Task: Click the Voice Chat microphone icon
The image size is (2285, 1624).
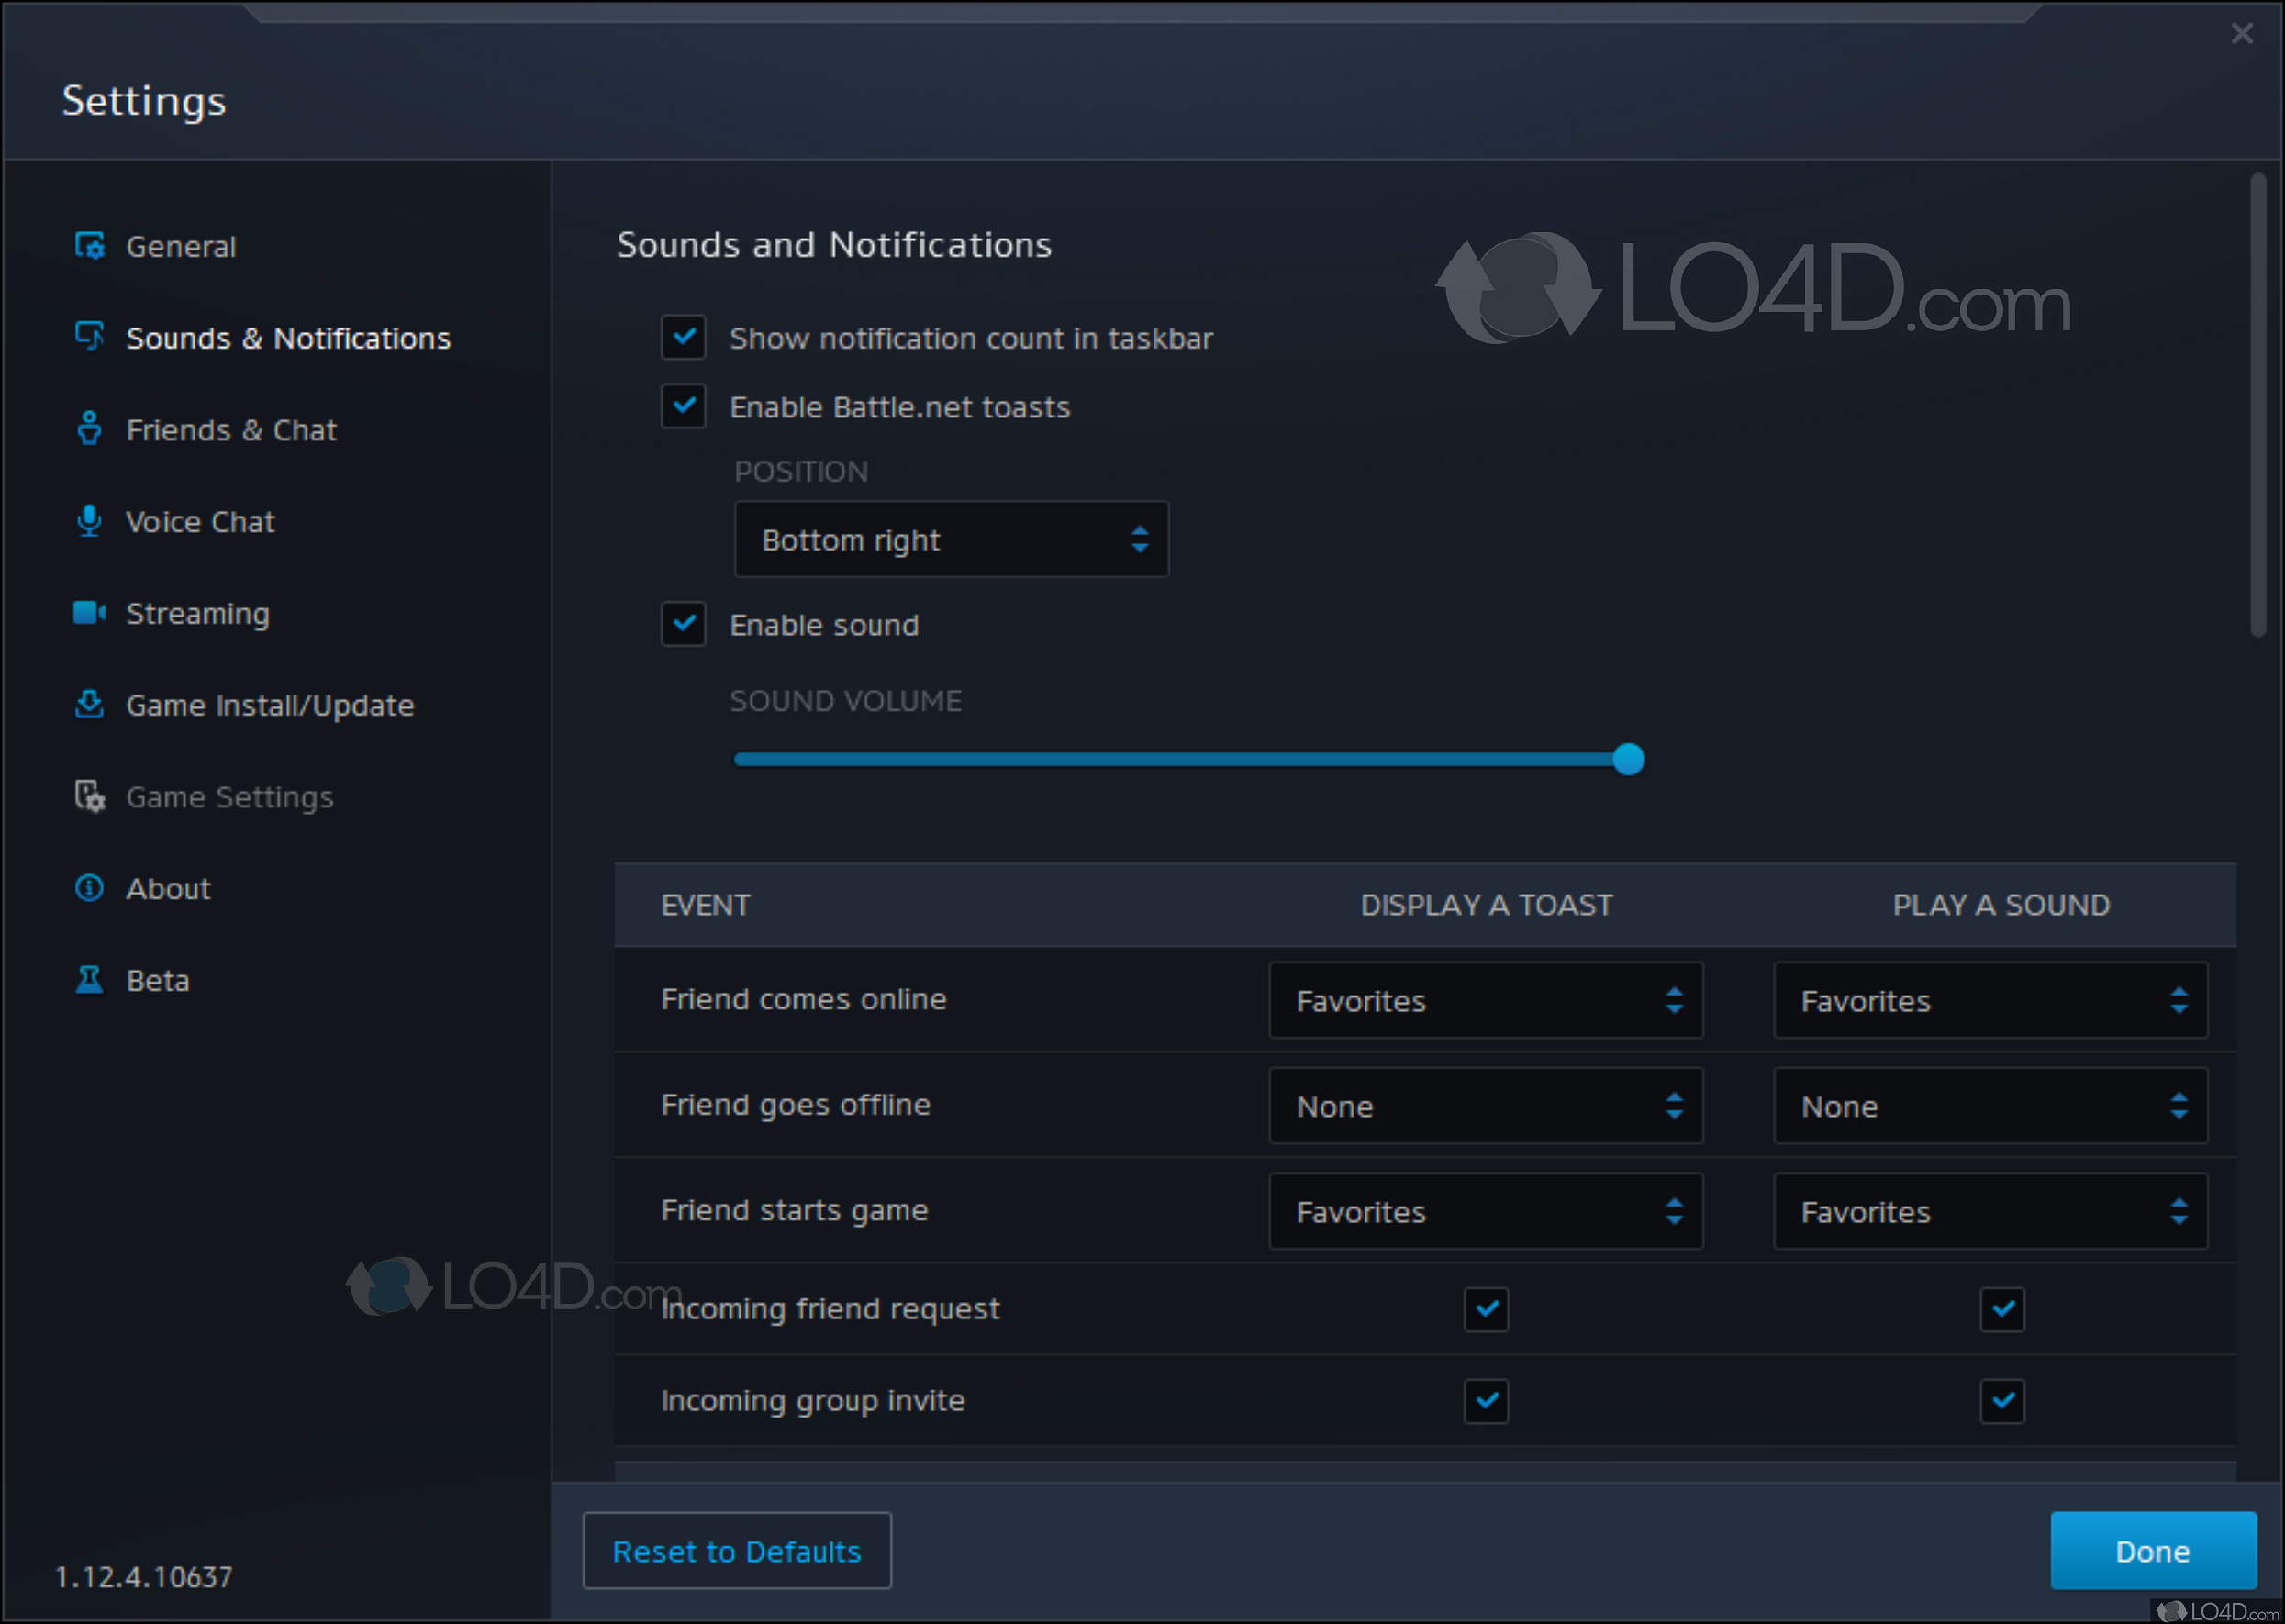Action: [90, 521]
